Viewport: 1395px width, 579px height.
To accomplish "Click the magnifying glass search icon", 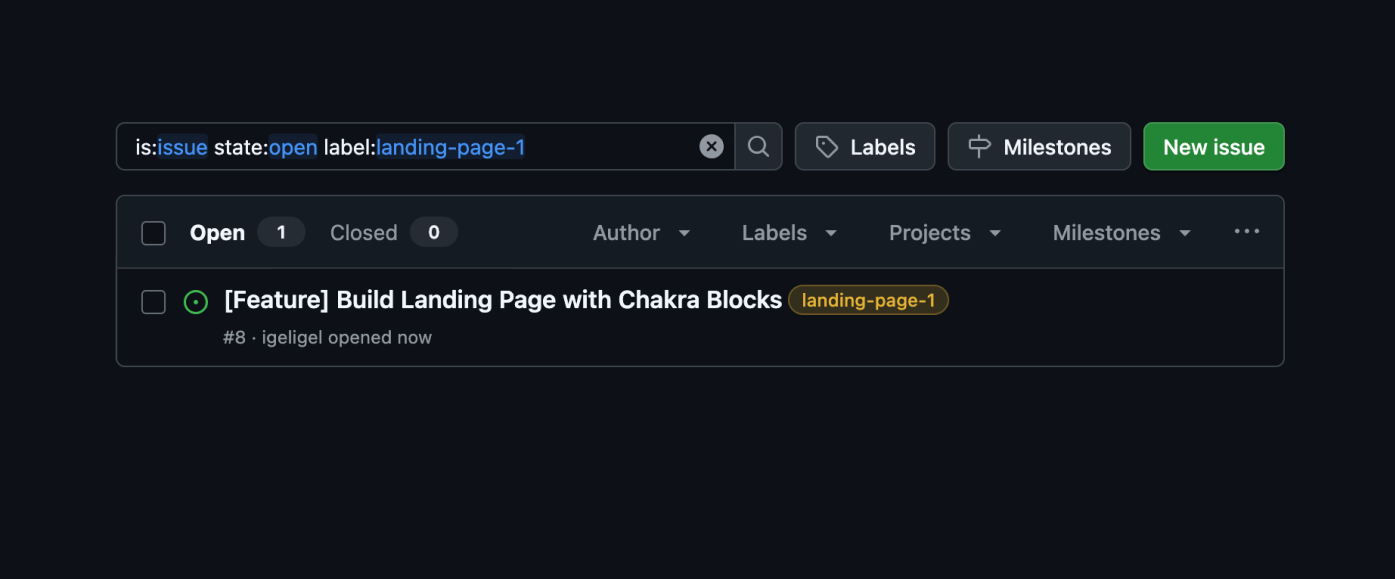I will (x=758, y=146).
